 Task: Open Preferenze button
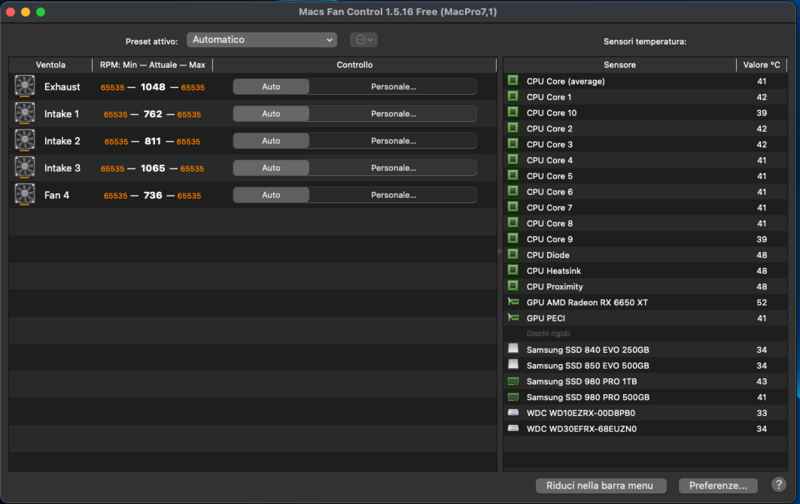[718, 486]
